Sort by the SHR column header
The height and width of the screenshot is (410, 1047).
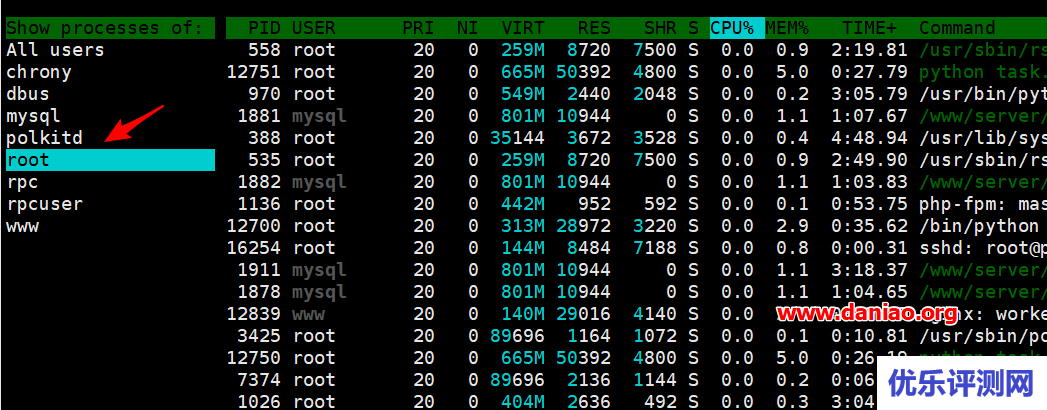pos(660,28)
